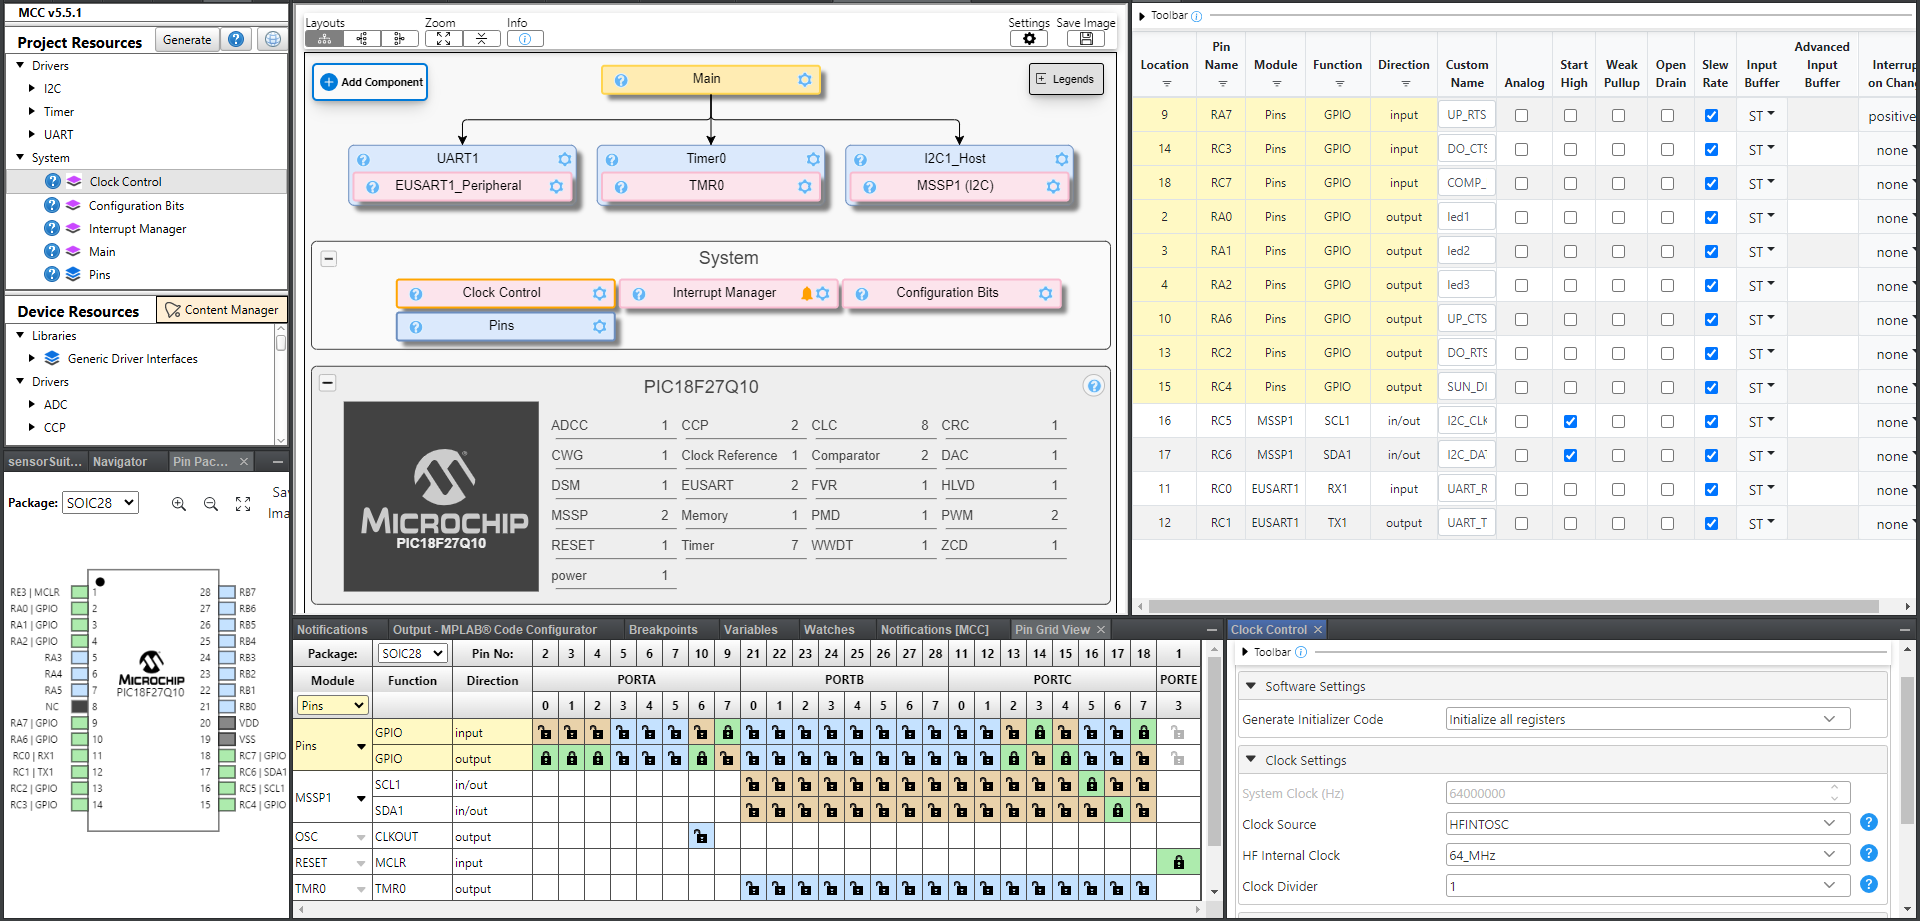Open the Package SOIC28 dropdown in Pin Grid View
The height and width of the screenshot is (921, 1920).
coord(412,654)
